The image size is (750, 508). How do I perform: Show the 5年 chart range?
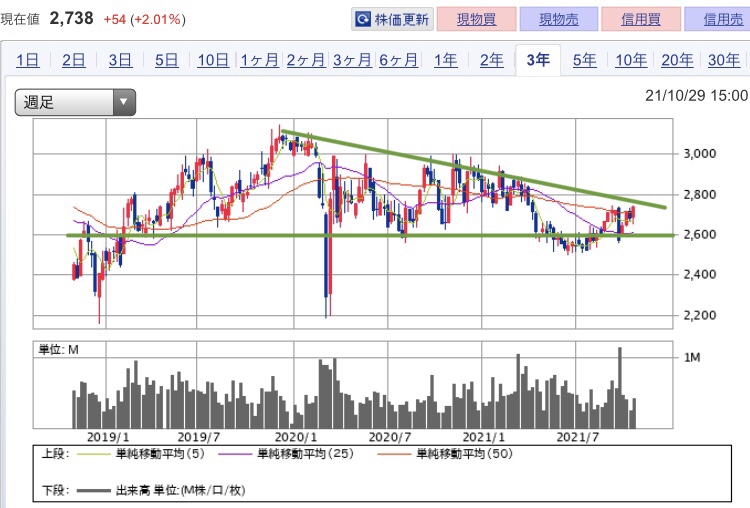tap(585, 60)
